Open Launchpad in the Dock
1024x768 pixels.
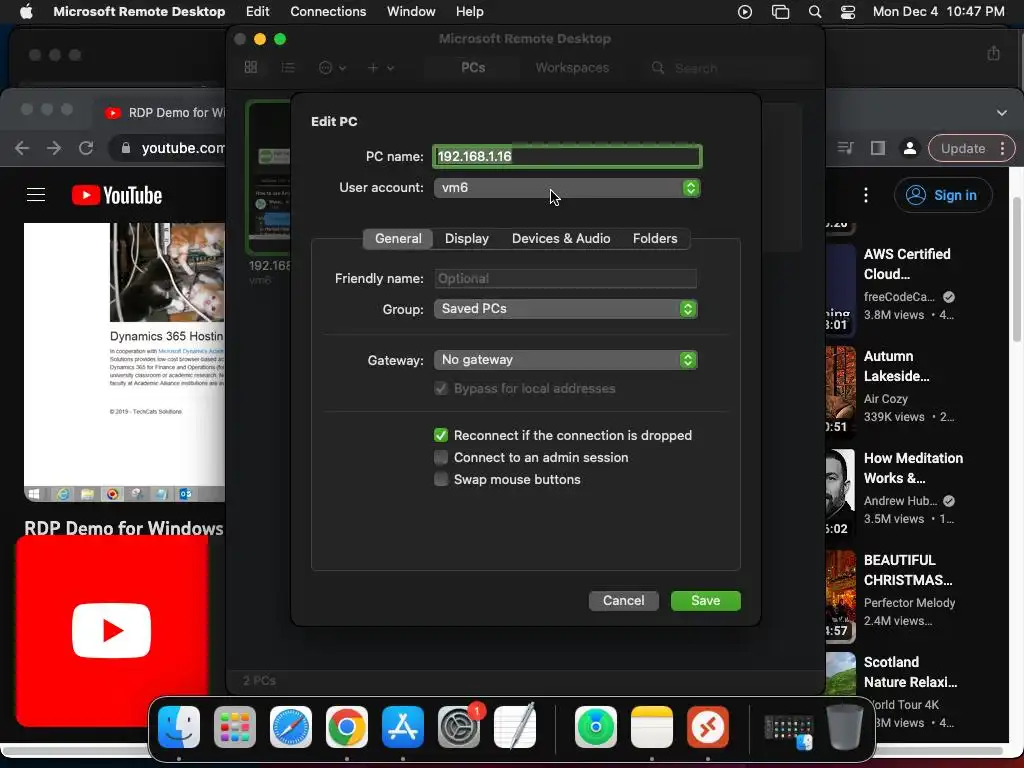click(234, 727)
